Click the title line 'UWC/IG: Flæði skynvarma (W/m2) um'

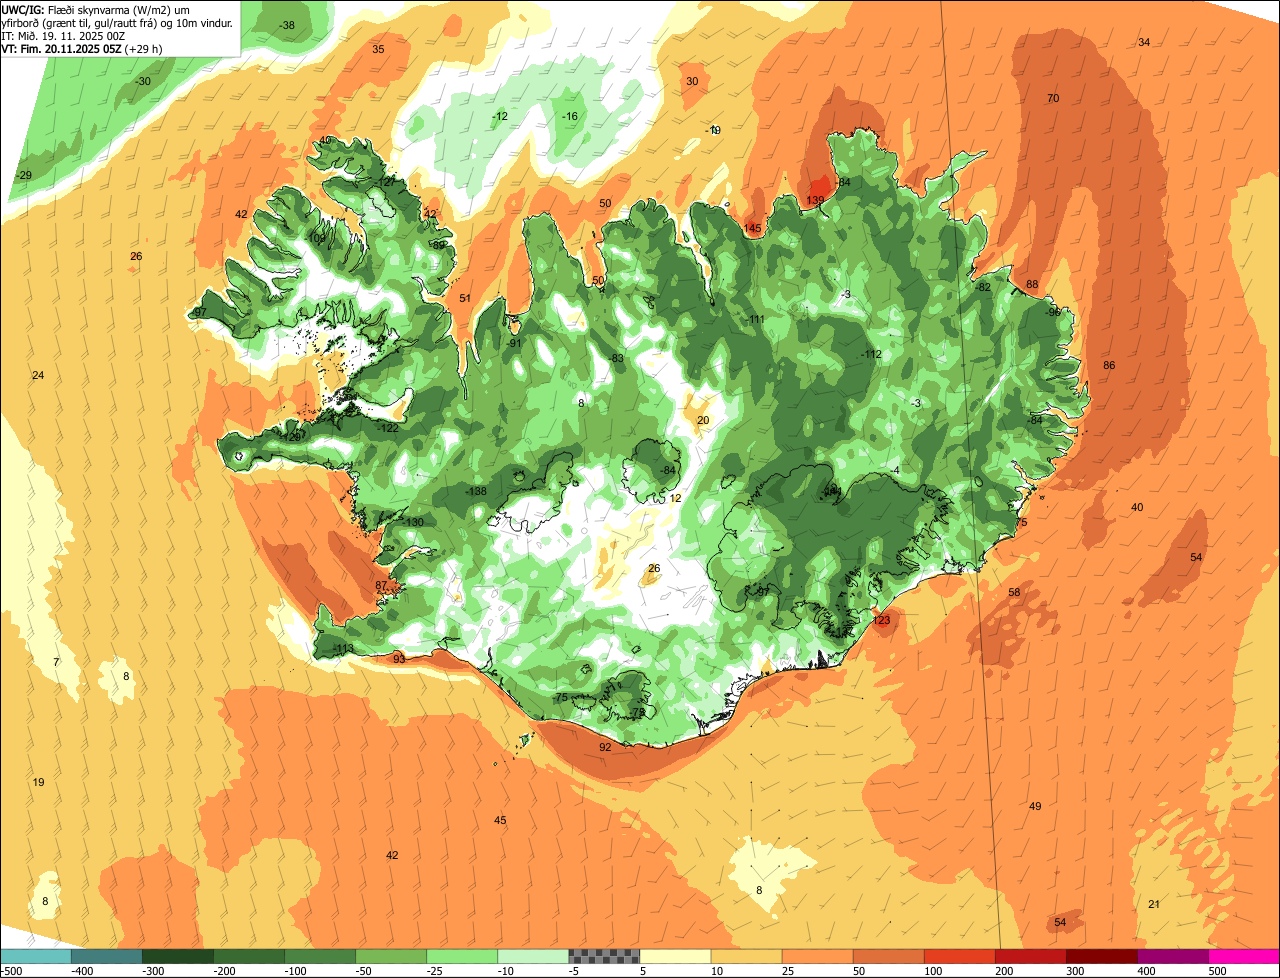[96, 9]
